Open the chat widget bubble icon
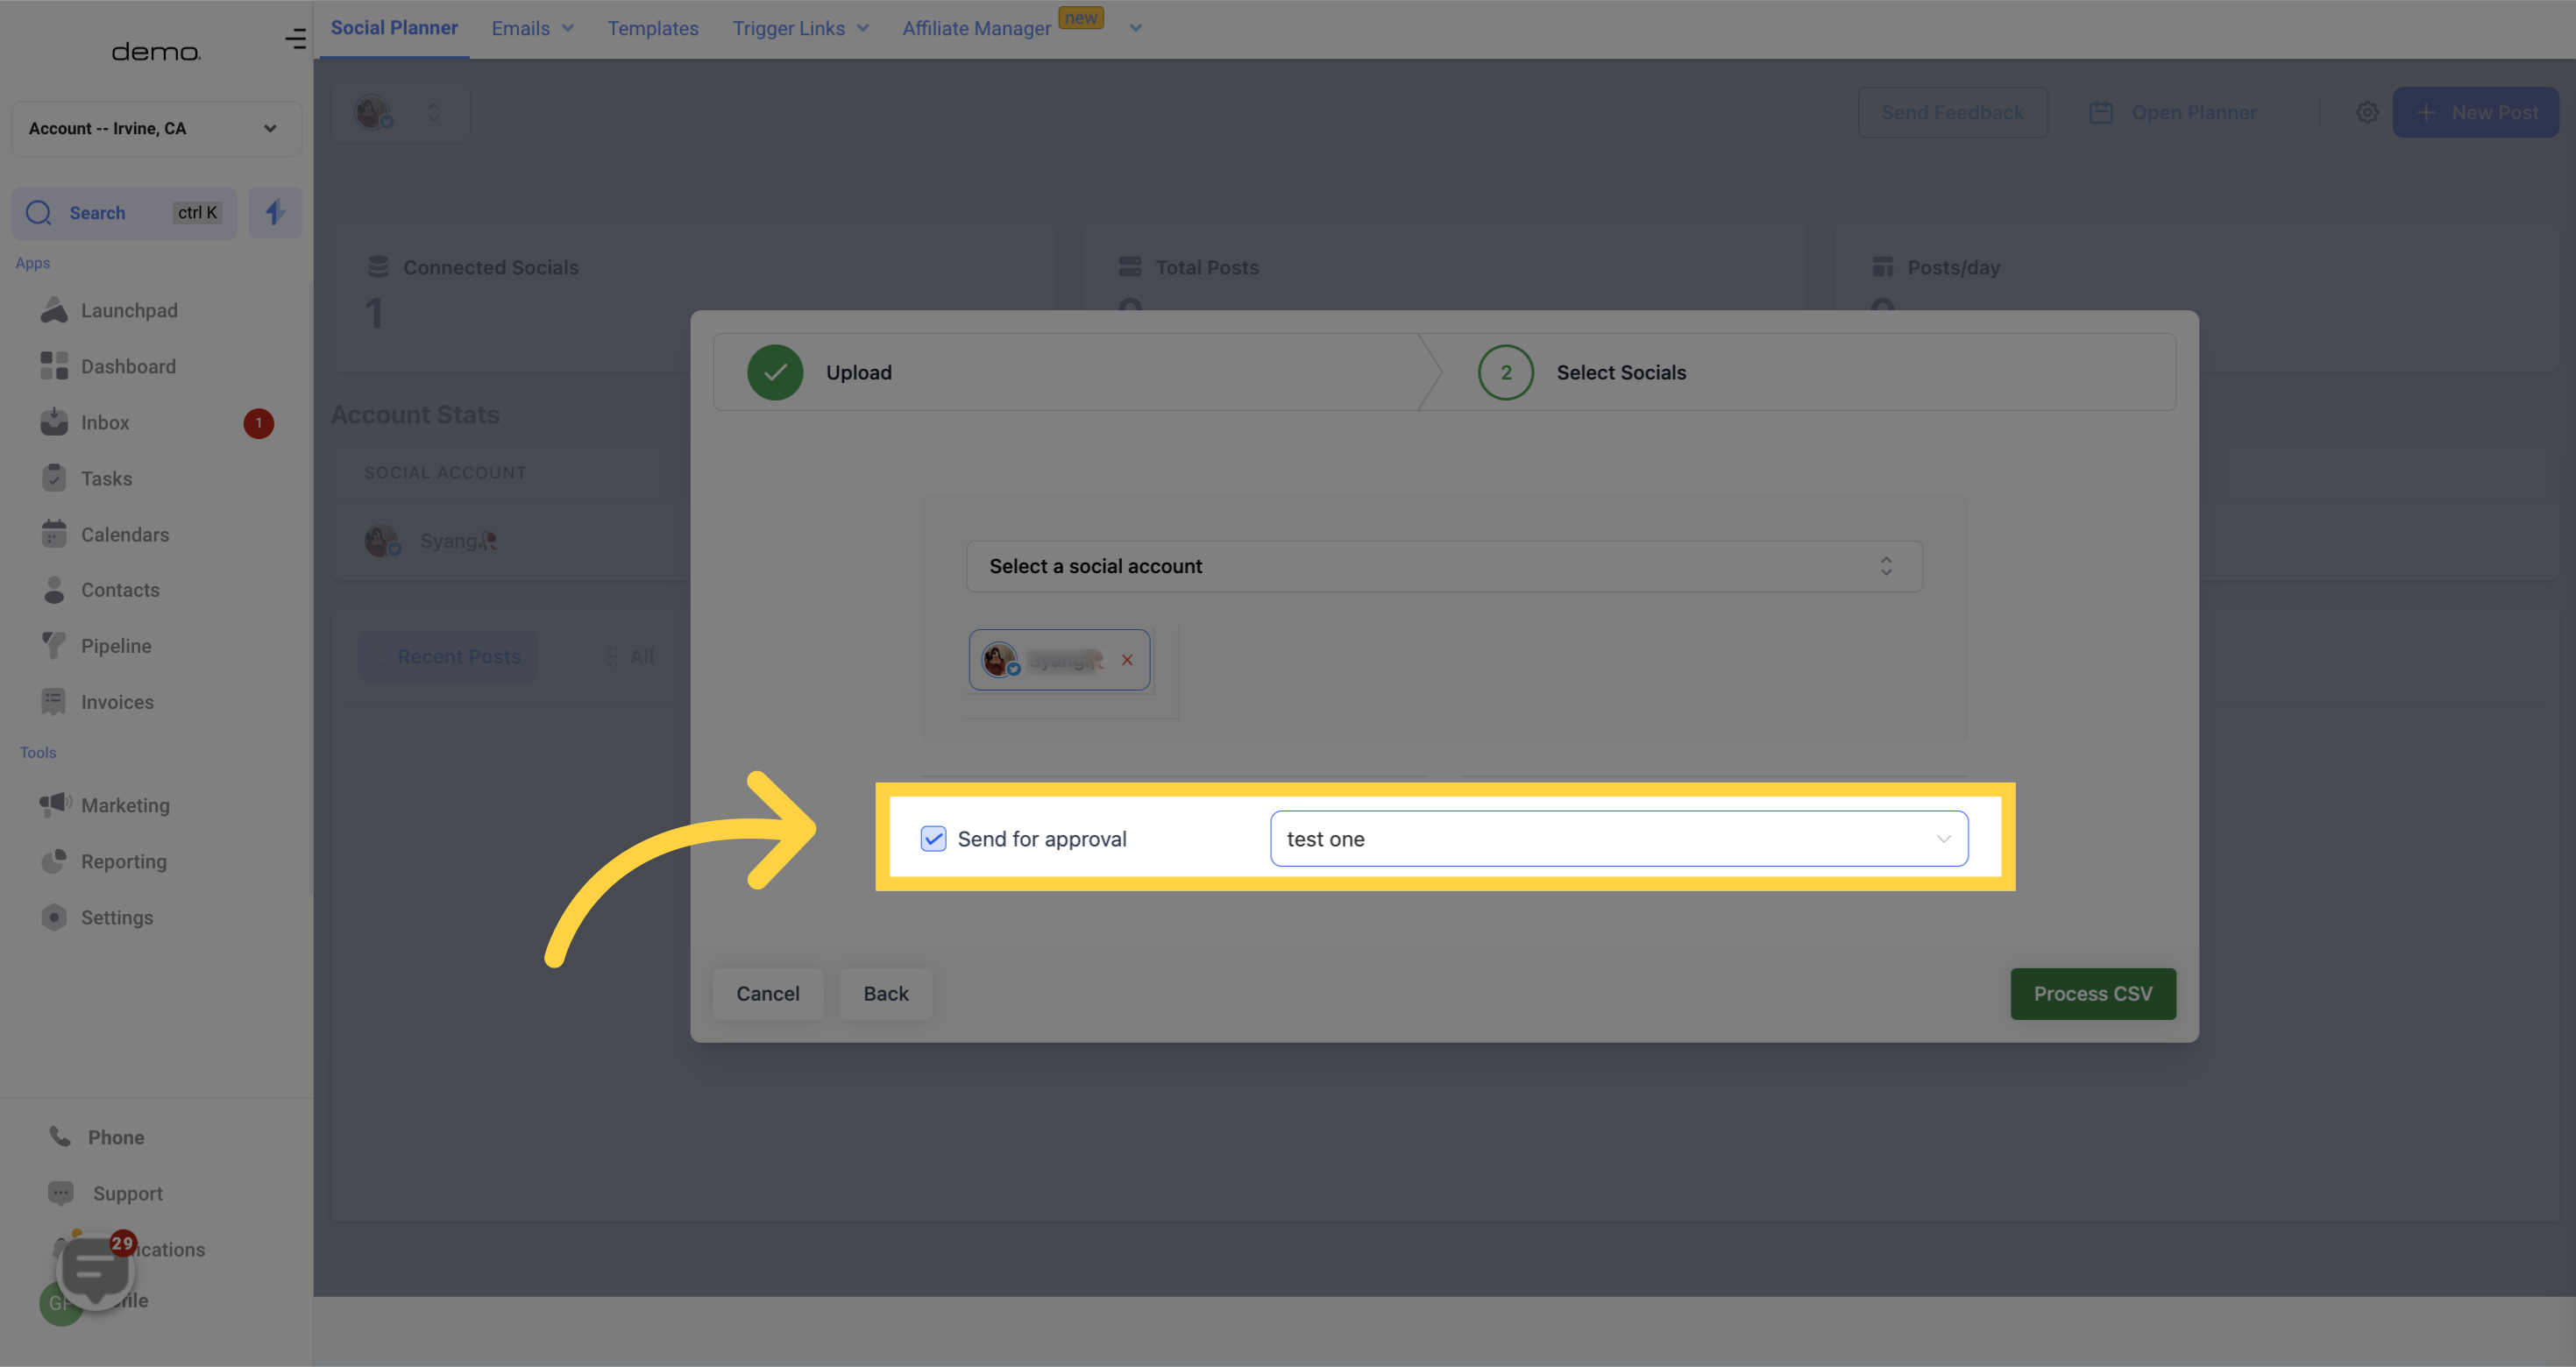Screen dimensions: 2576x1367 [95, 1271]
